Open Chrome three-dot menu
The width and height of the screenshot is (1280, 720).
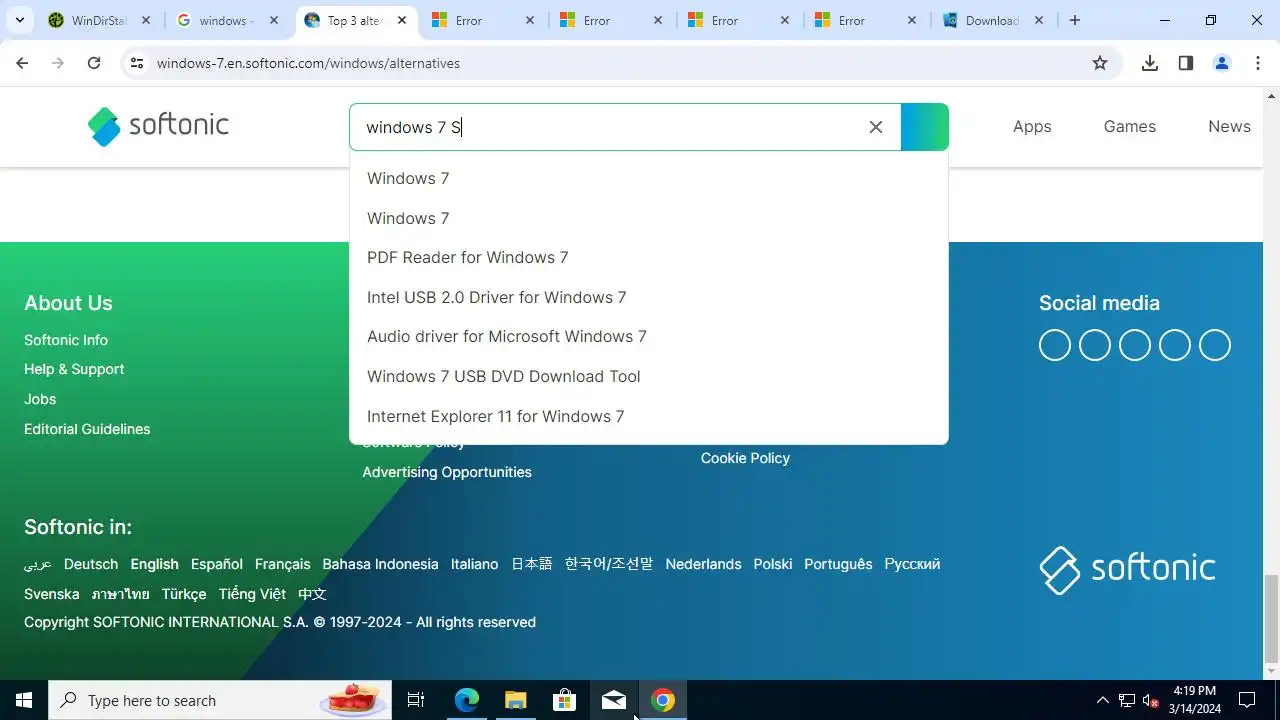point(1258,63)
